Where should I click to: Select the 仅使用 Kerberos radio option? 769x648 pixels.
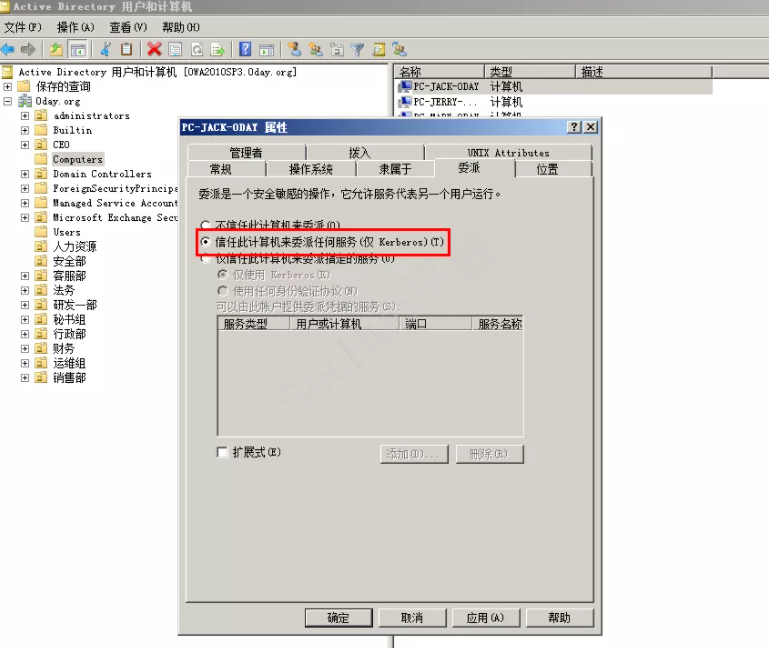[x=223, y=275]
